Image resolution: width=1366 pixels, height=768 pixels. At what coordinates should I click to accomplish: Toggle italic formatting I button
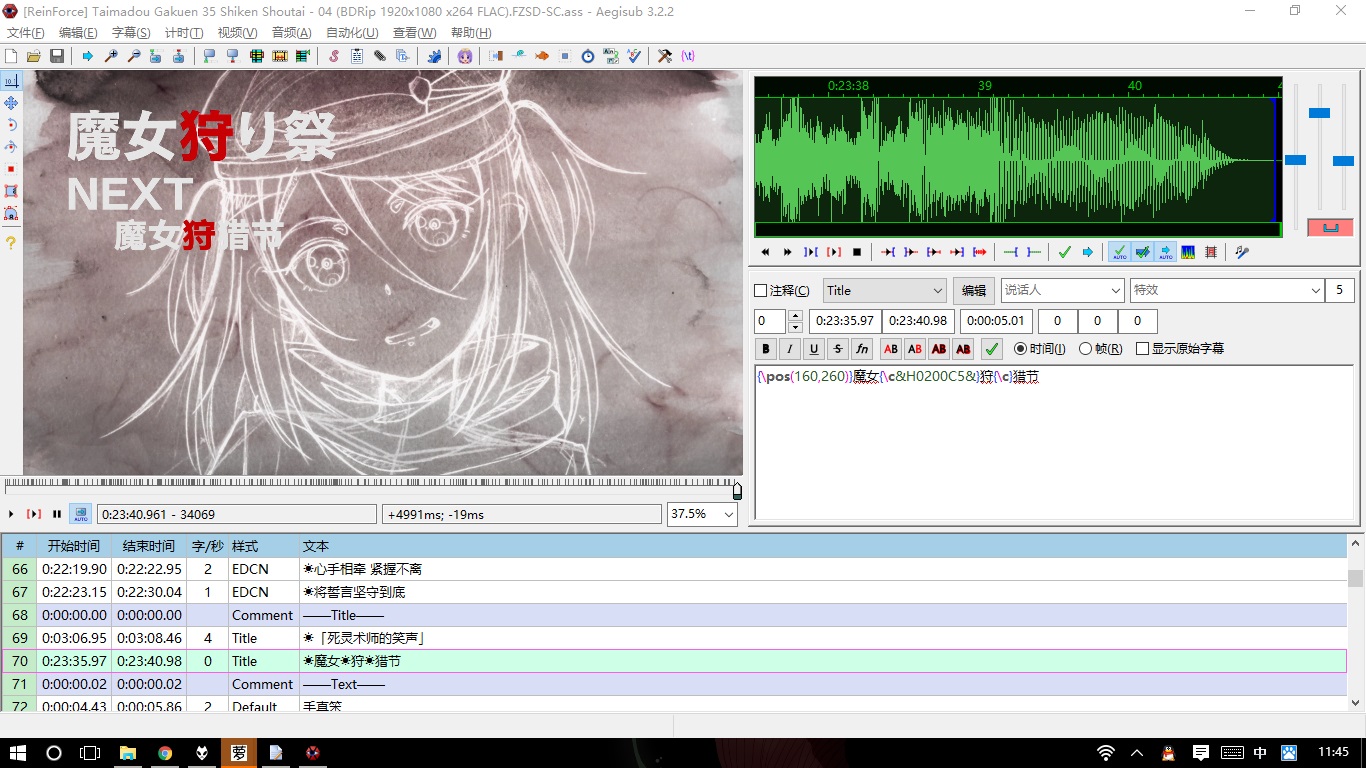pyautogui.click(x=790, y=349)
